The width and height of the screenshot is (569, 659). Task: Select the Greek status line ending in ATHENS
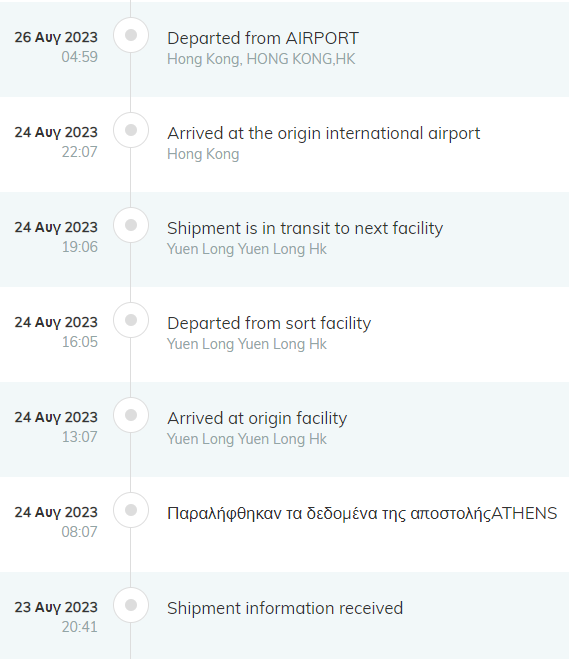362,514
